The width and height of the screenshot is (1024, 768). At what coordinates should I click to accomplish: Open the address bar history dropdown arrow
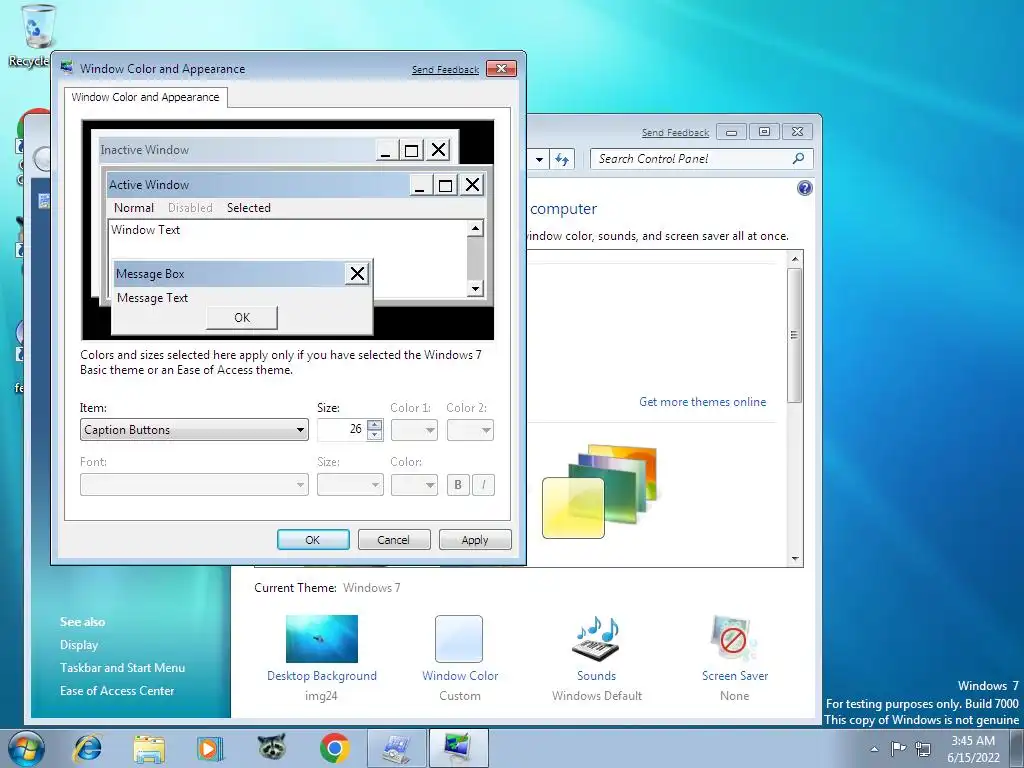click(539, 159)
